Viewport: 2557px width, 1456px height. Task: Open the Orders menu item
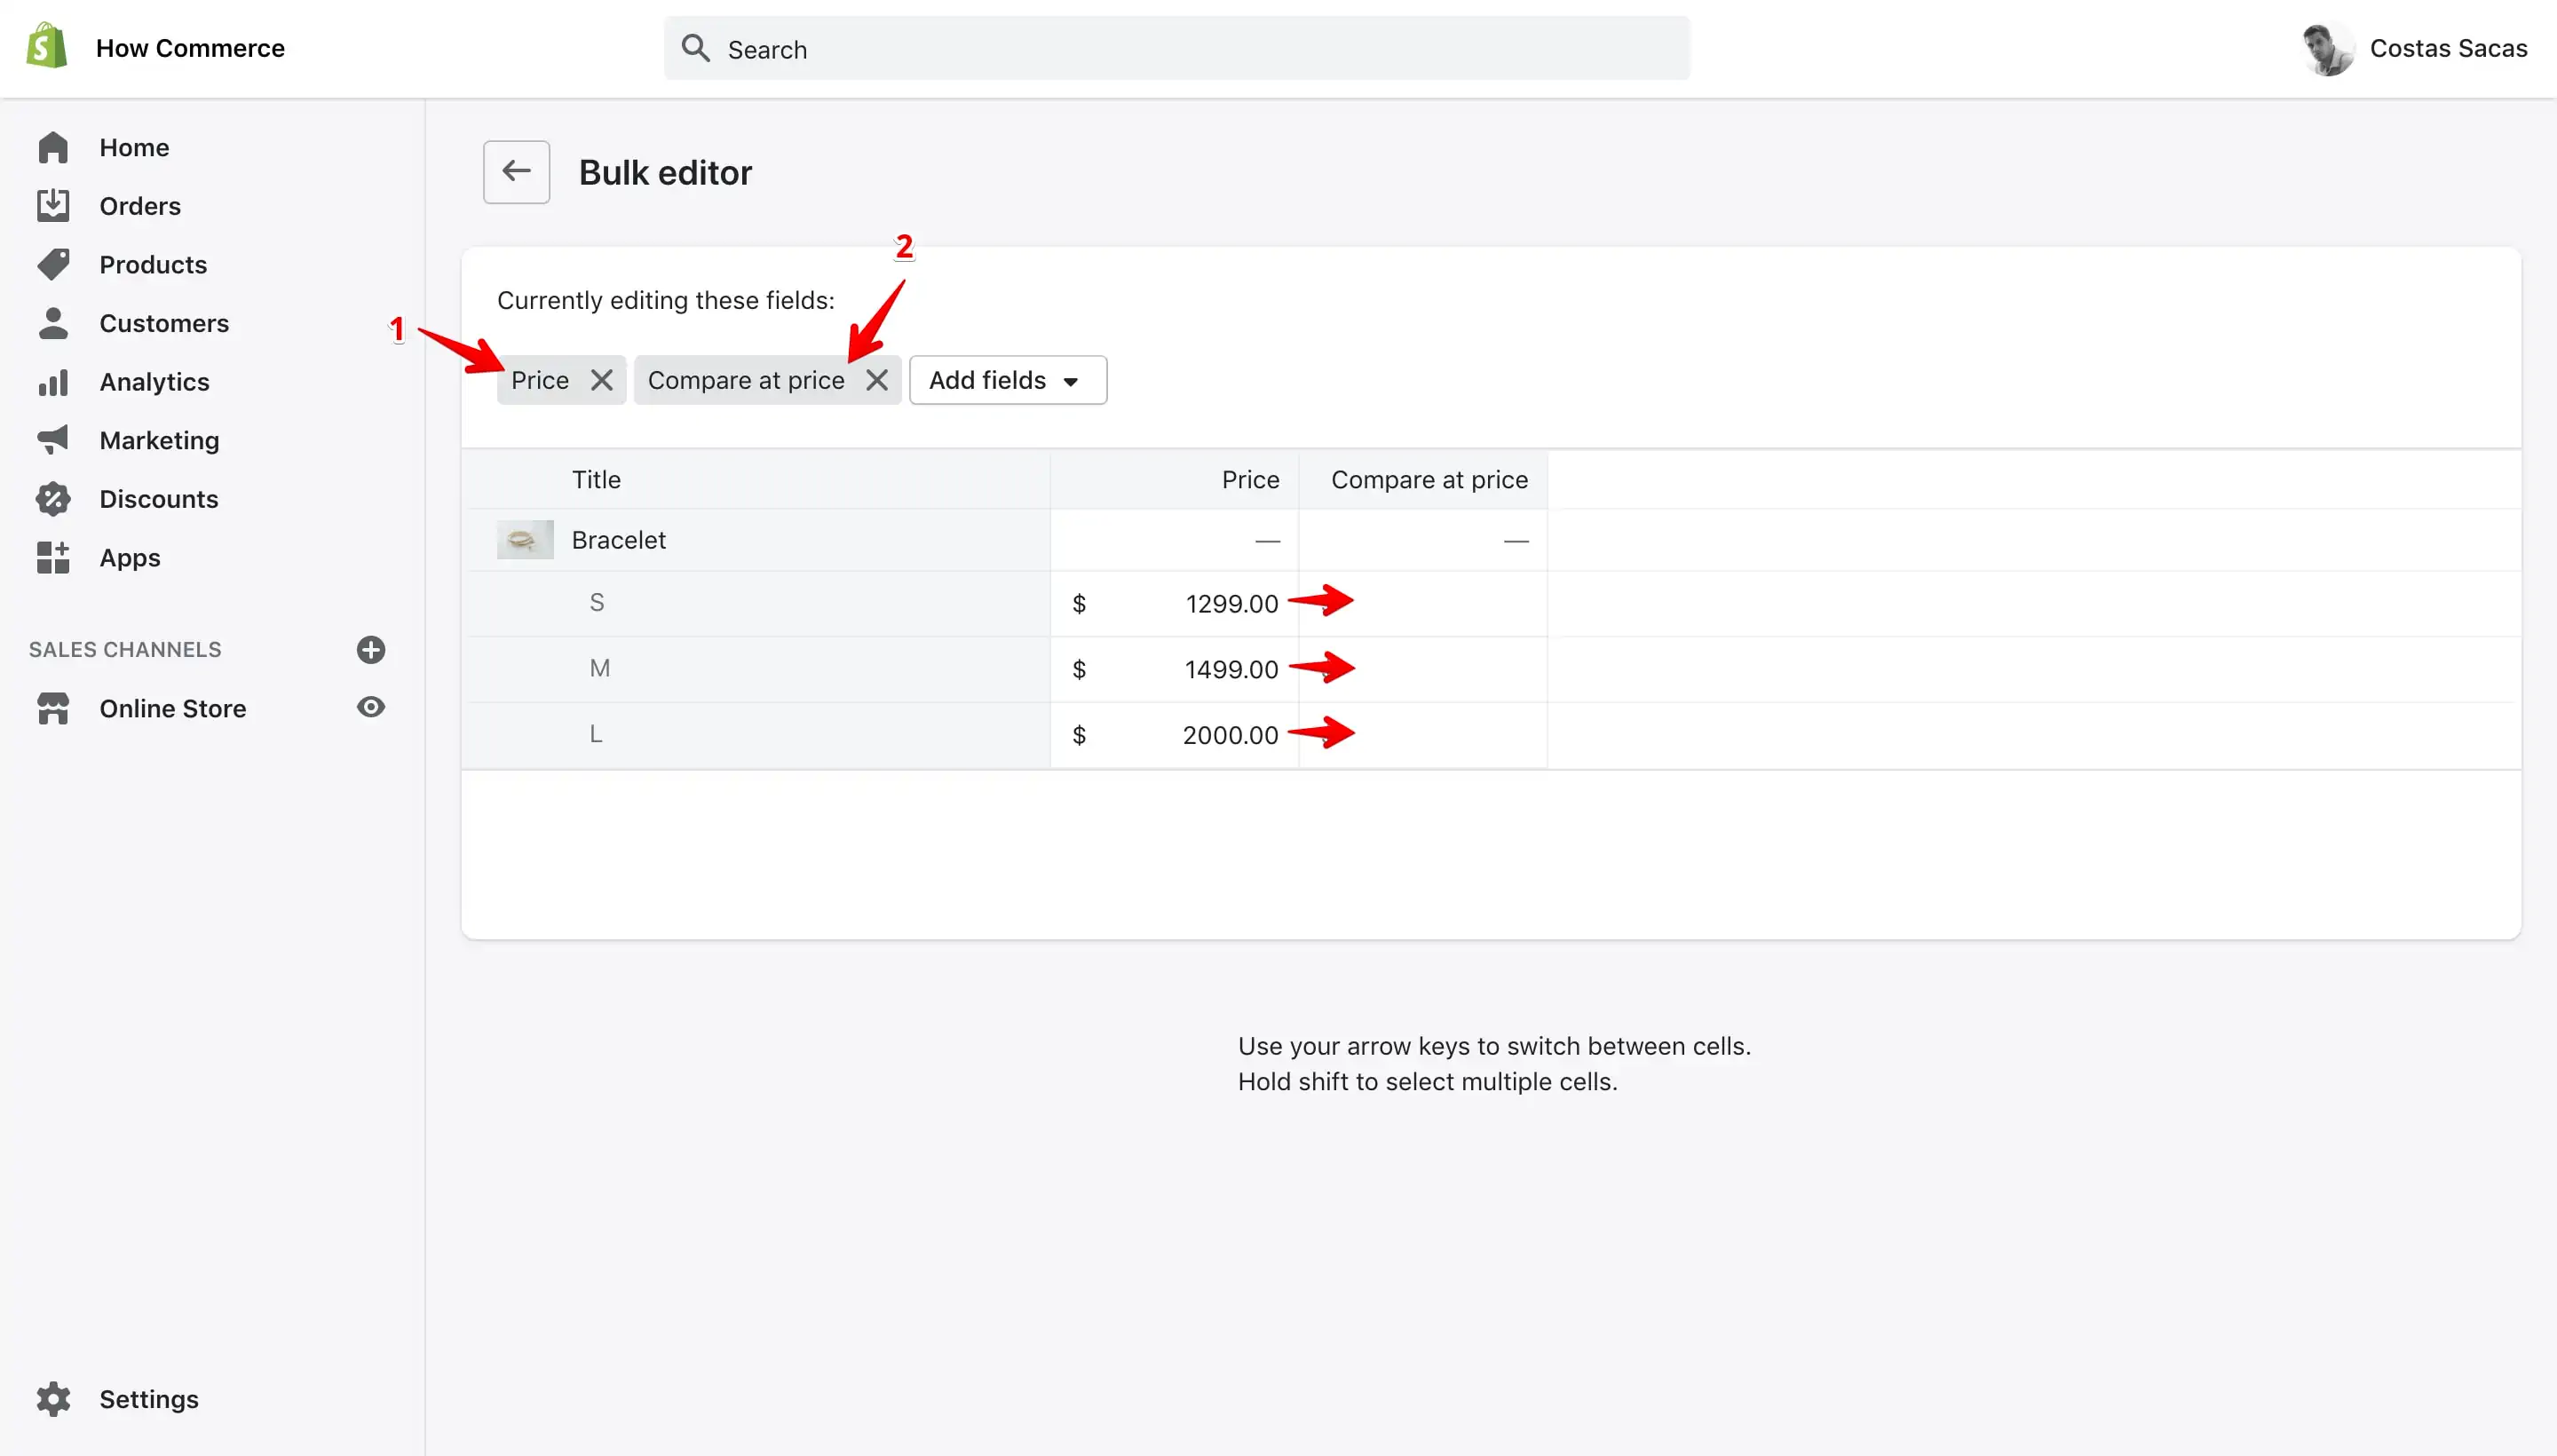140,206
